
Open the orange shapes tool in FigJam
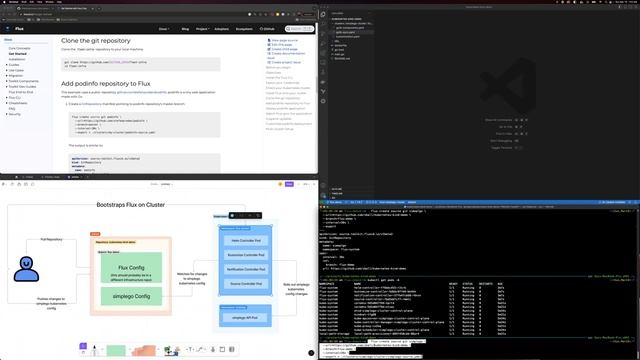pos(143,350)
